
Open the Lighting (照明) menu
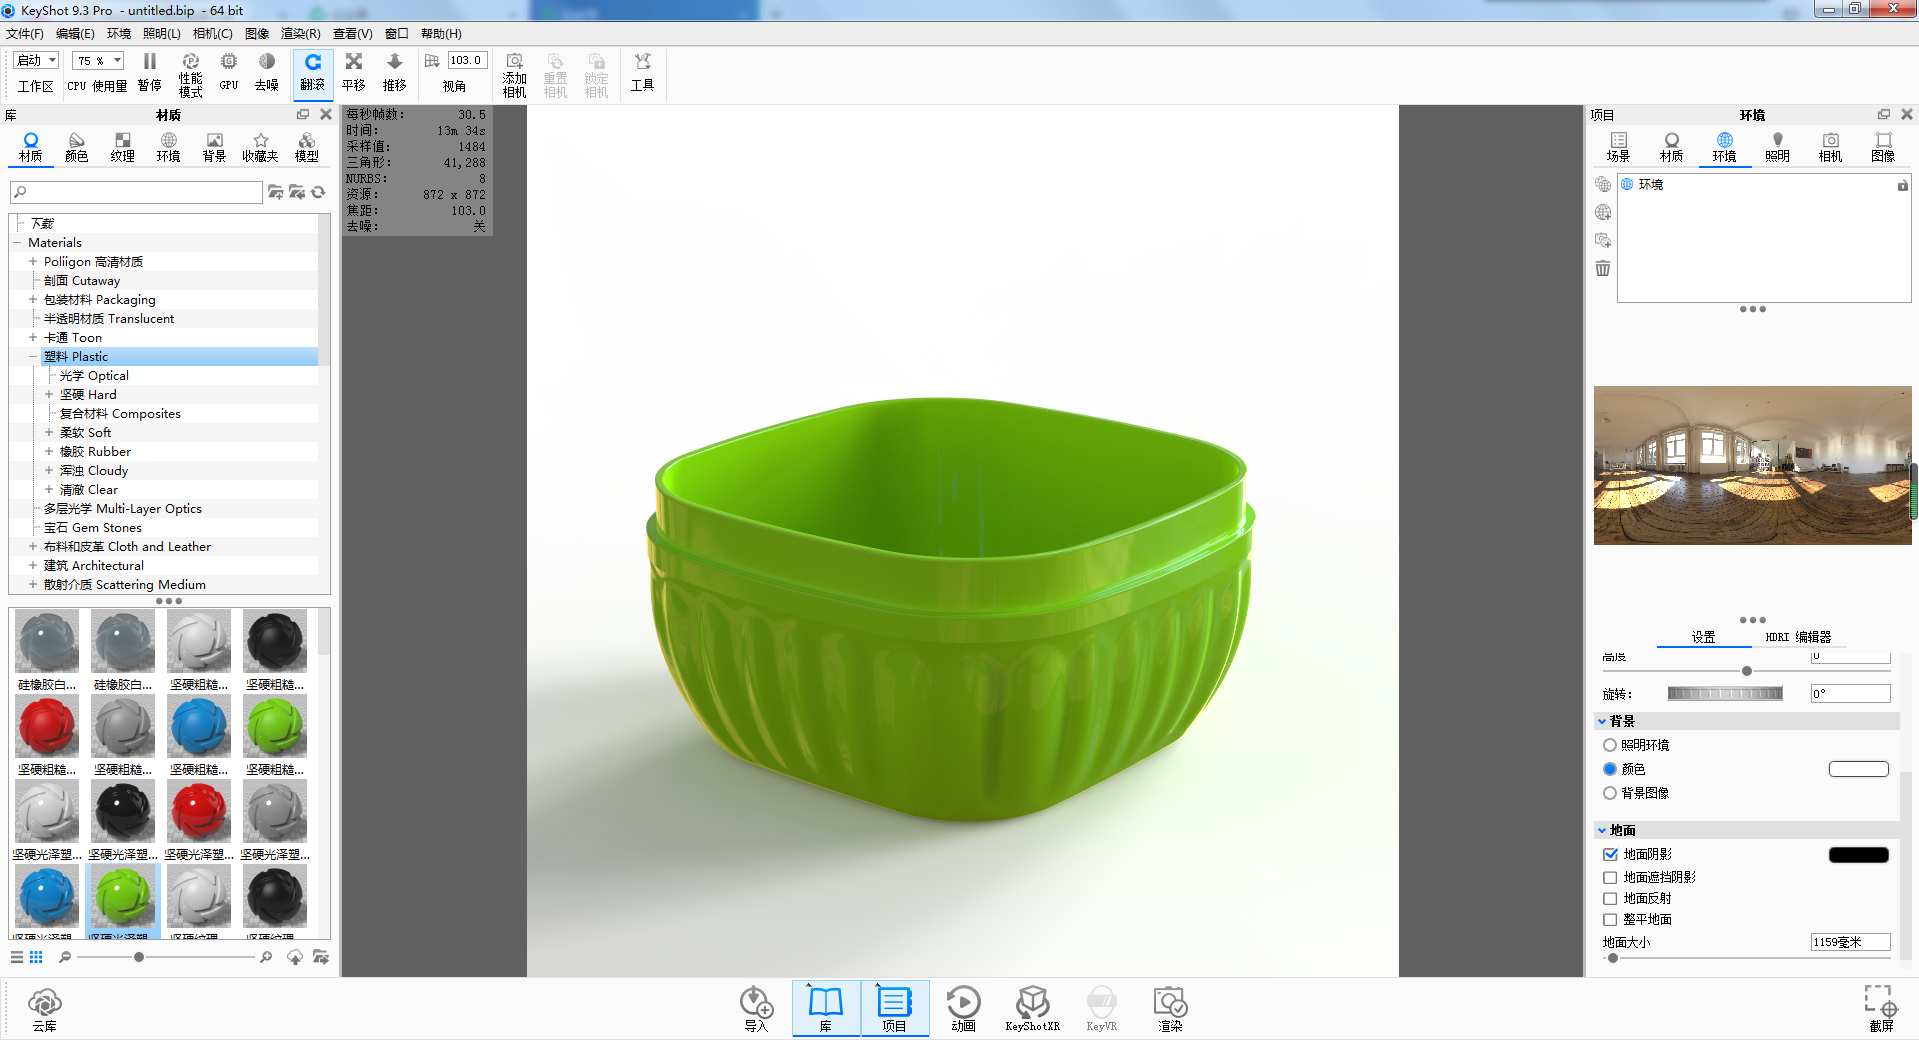click(162, 34)
